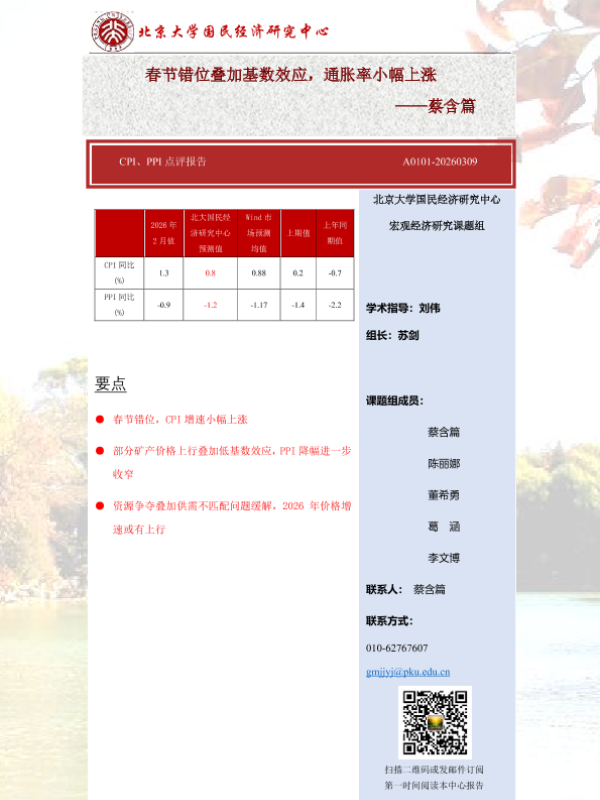The image size is (600, 800).
Task: Click the red 0.8 CPI forecast value
Action: 210,273
